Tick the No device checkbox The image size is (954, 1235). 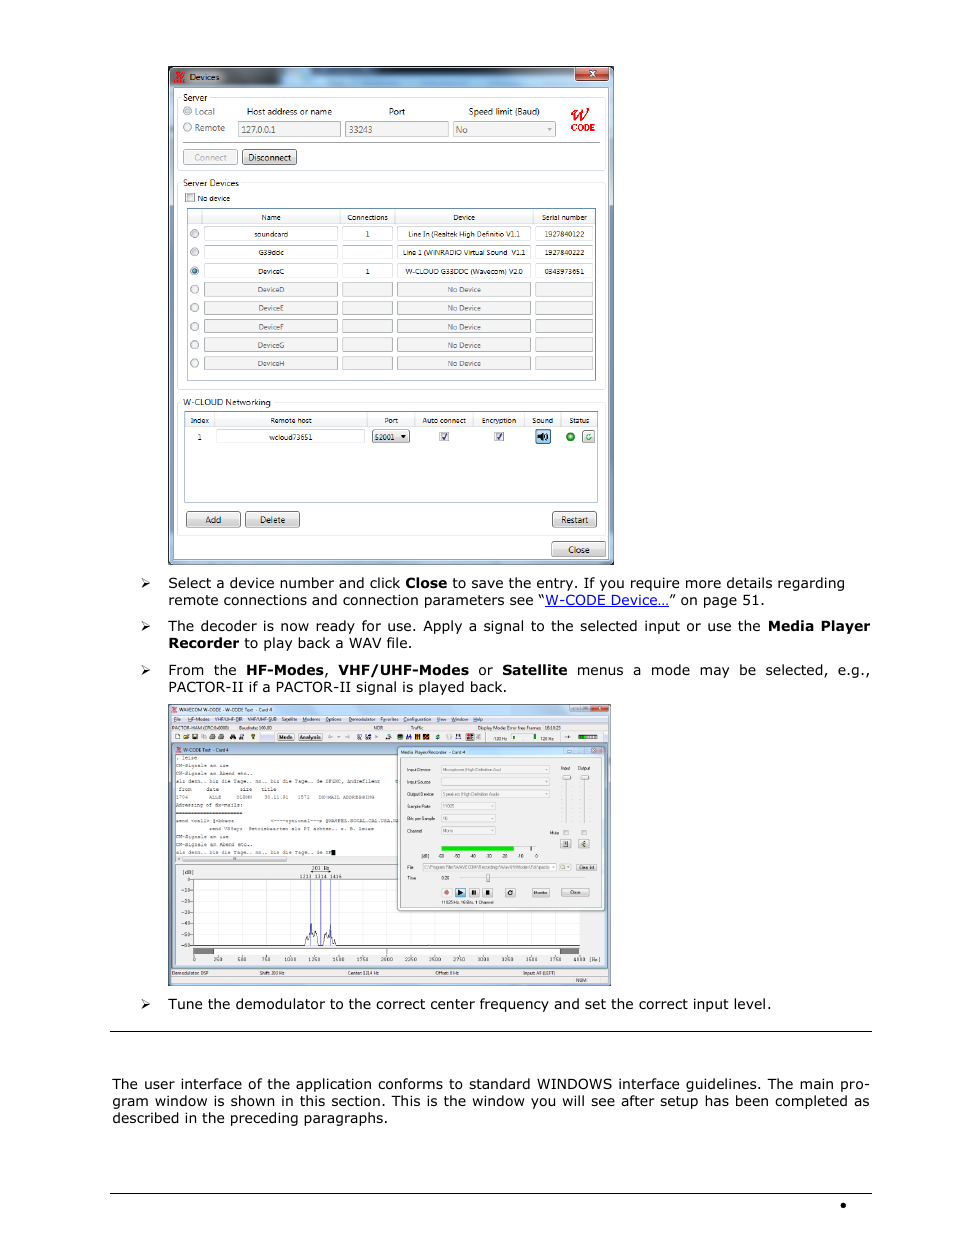click(190, 198)
